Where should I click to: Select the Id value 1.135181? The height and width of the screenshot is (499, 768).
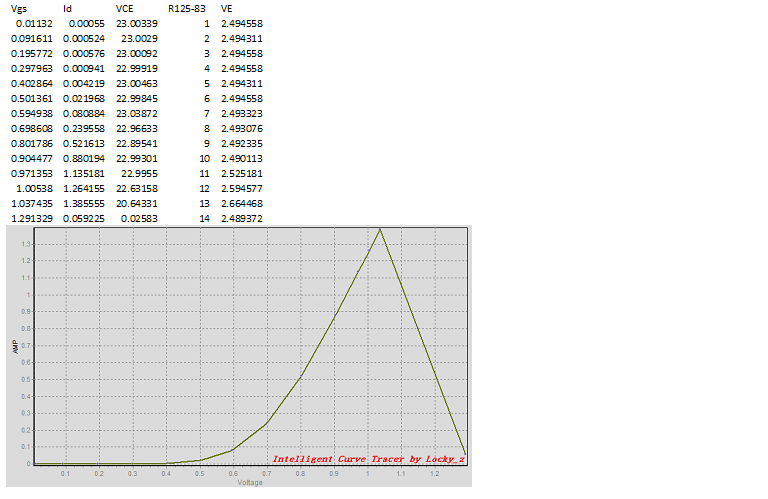(84, 174)
